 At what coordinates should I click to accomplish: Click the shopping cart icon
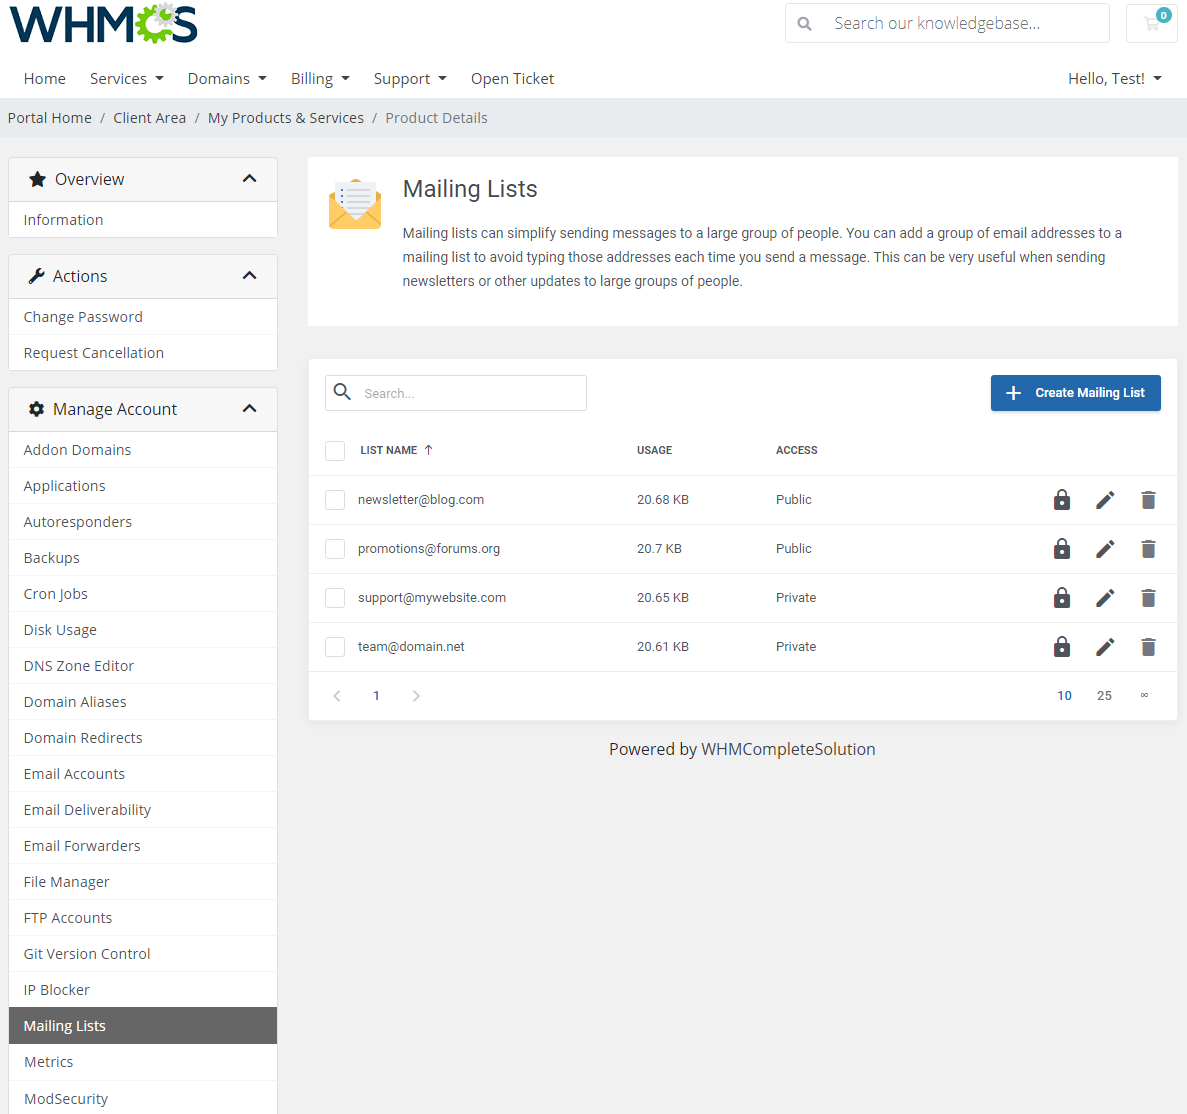[1151, 22]
